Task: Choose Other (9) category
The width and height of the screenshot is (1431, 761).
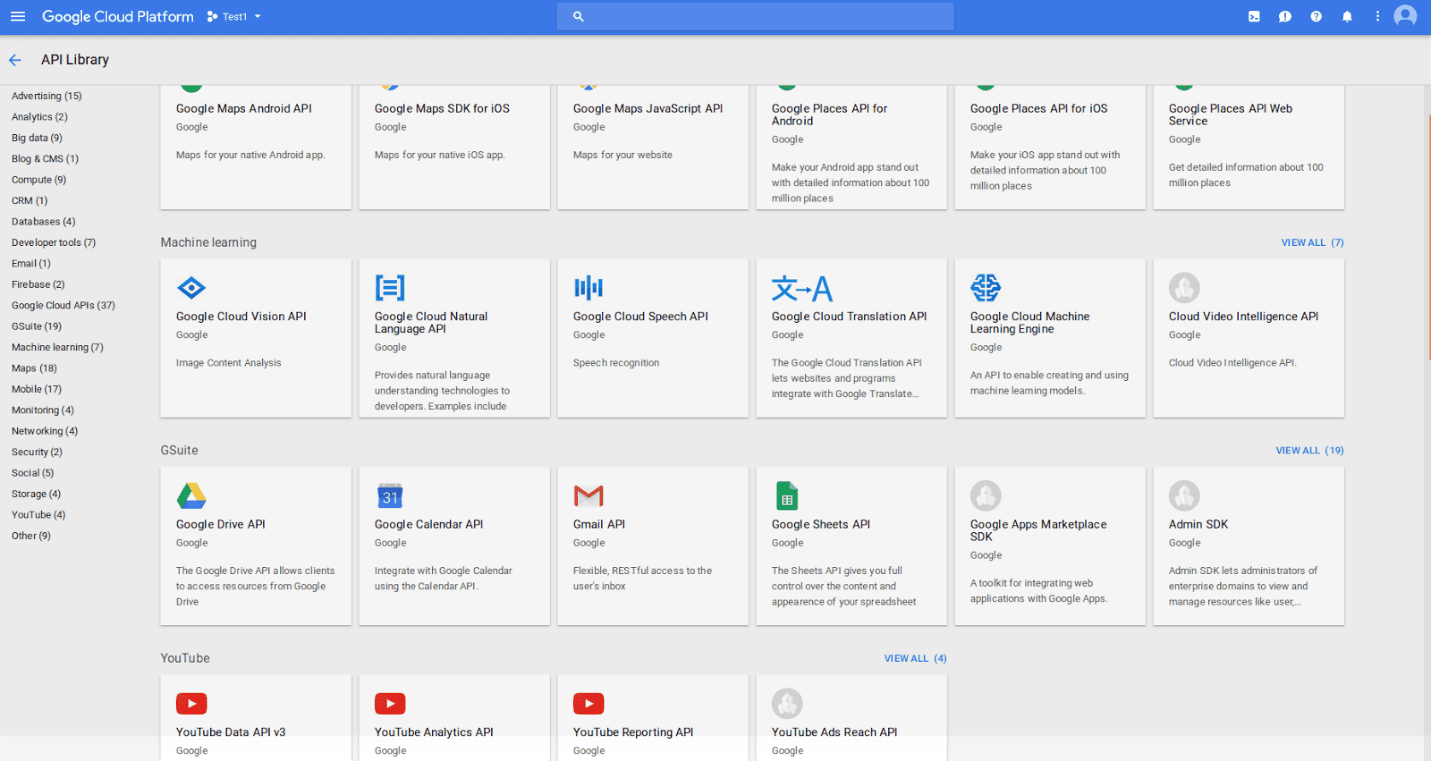Action: (x=31, y=537)
